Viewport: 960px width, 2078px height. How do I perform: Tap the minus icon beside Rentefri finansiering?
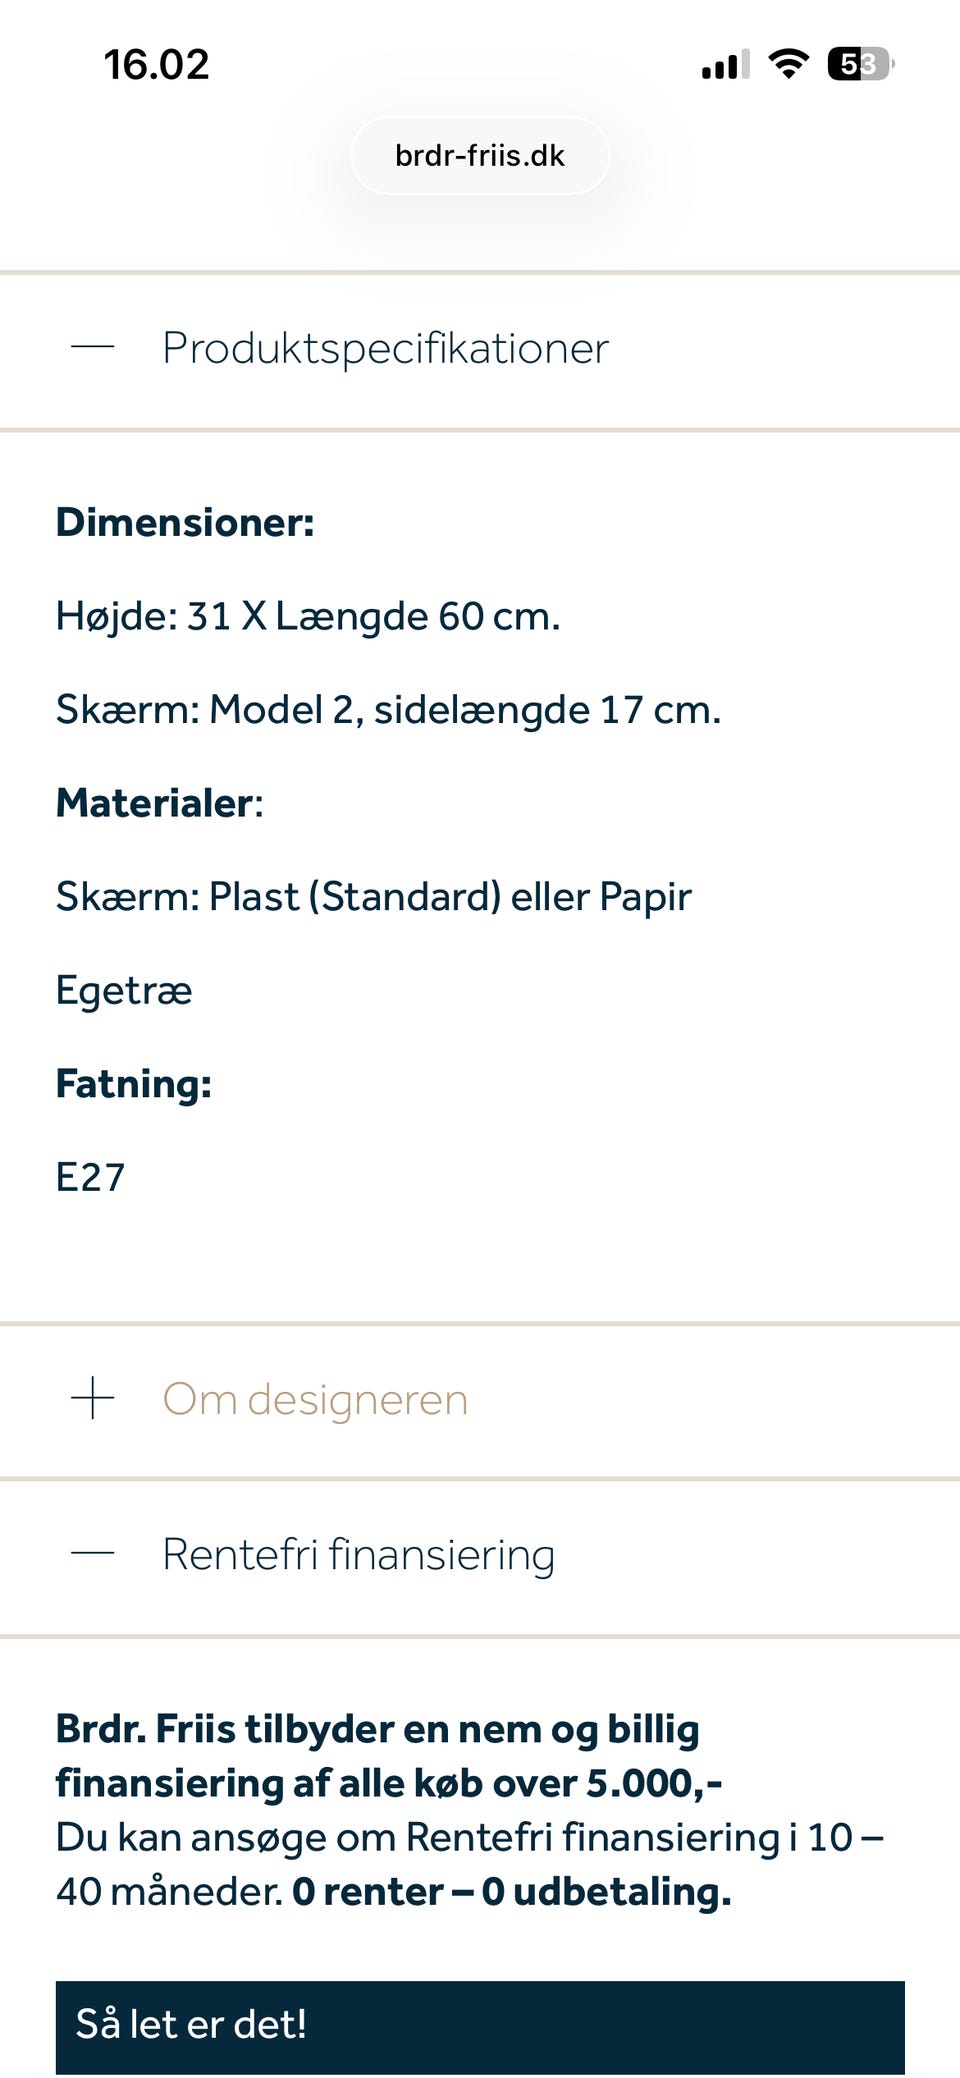pos(92,1554)
